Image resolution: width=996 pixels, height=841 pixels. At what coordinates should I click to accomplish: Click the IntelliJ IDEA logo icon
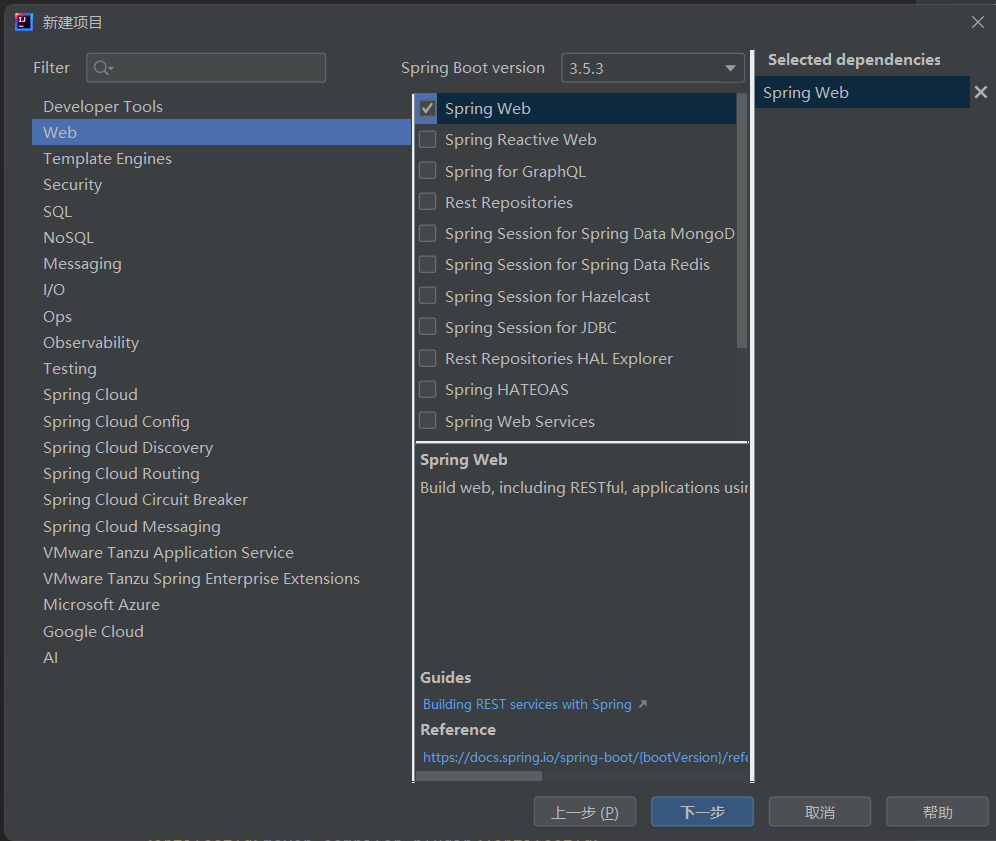(x=24, y=22)
